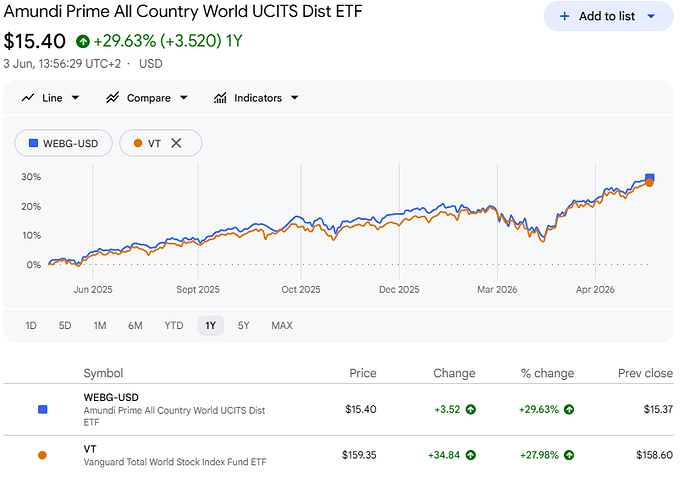Click green up-arrow icon beside +29.63% header

click(x=83, y=41)
